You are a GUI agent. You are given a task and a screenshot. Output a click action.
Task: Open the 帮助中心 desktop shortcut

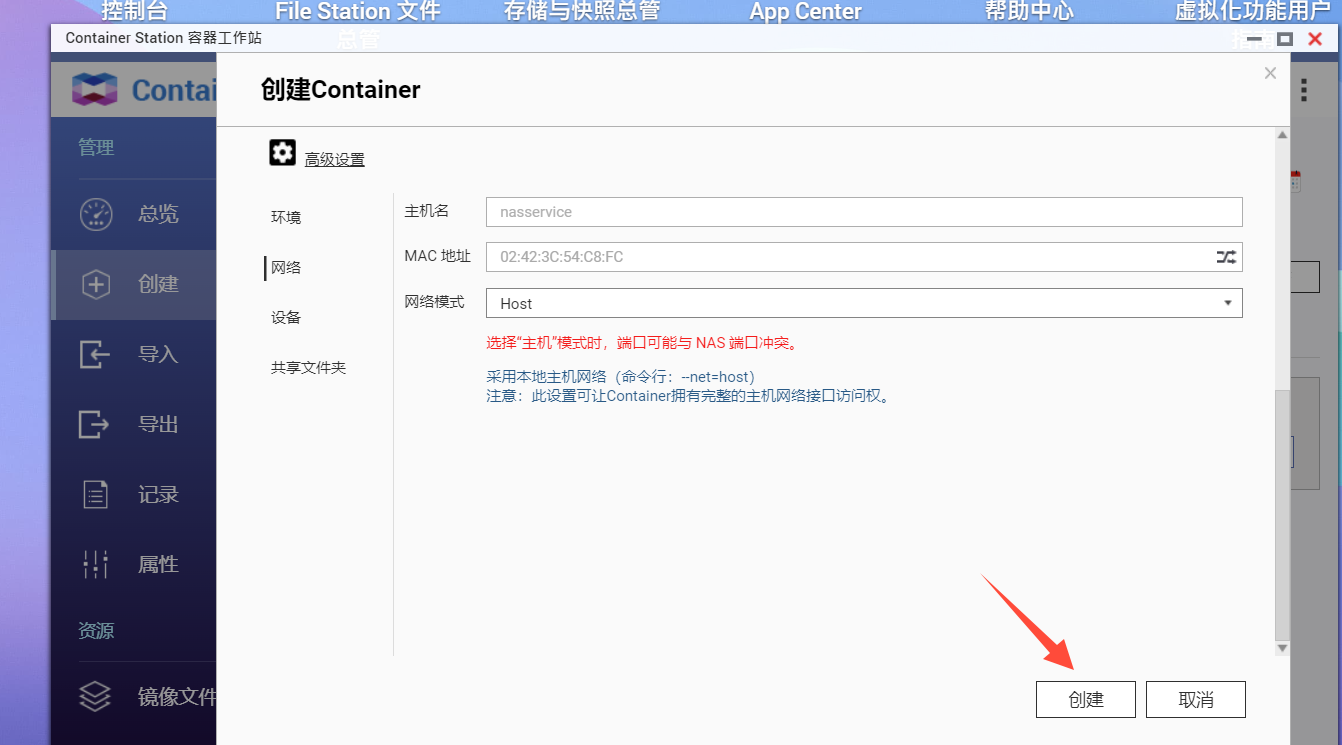pos(1029,11)
